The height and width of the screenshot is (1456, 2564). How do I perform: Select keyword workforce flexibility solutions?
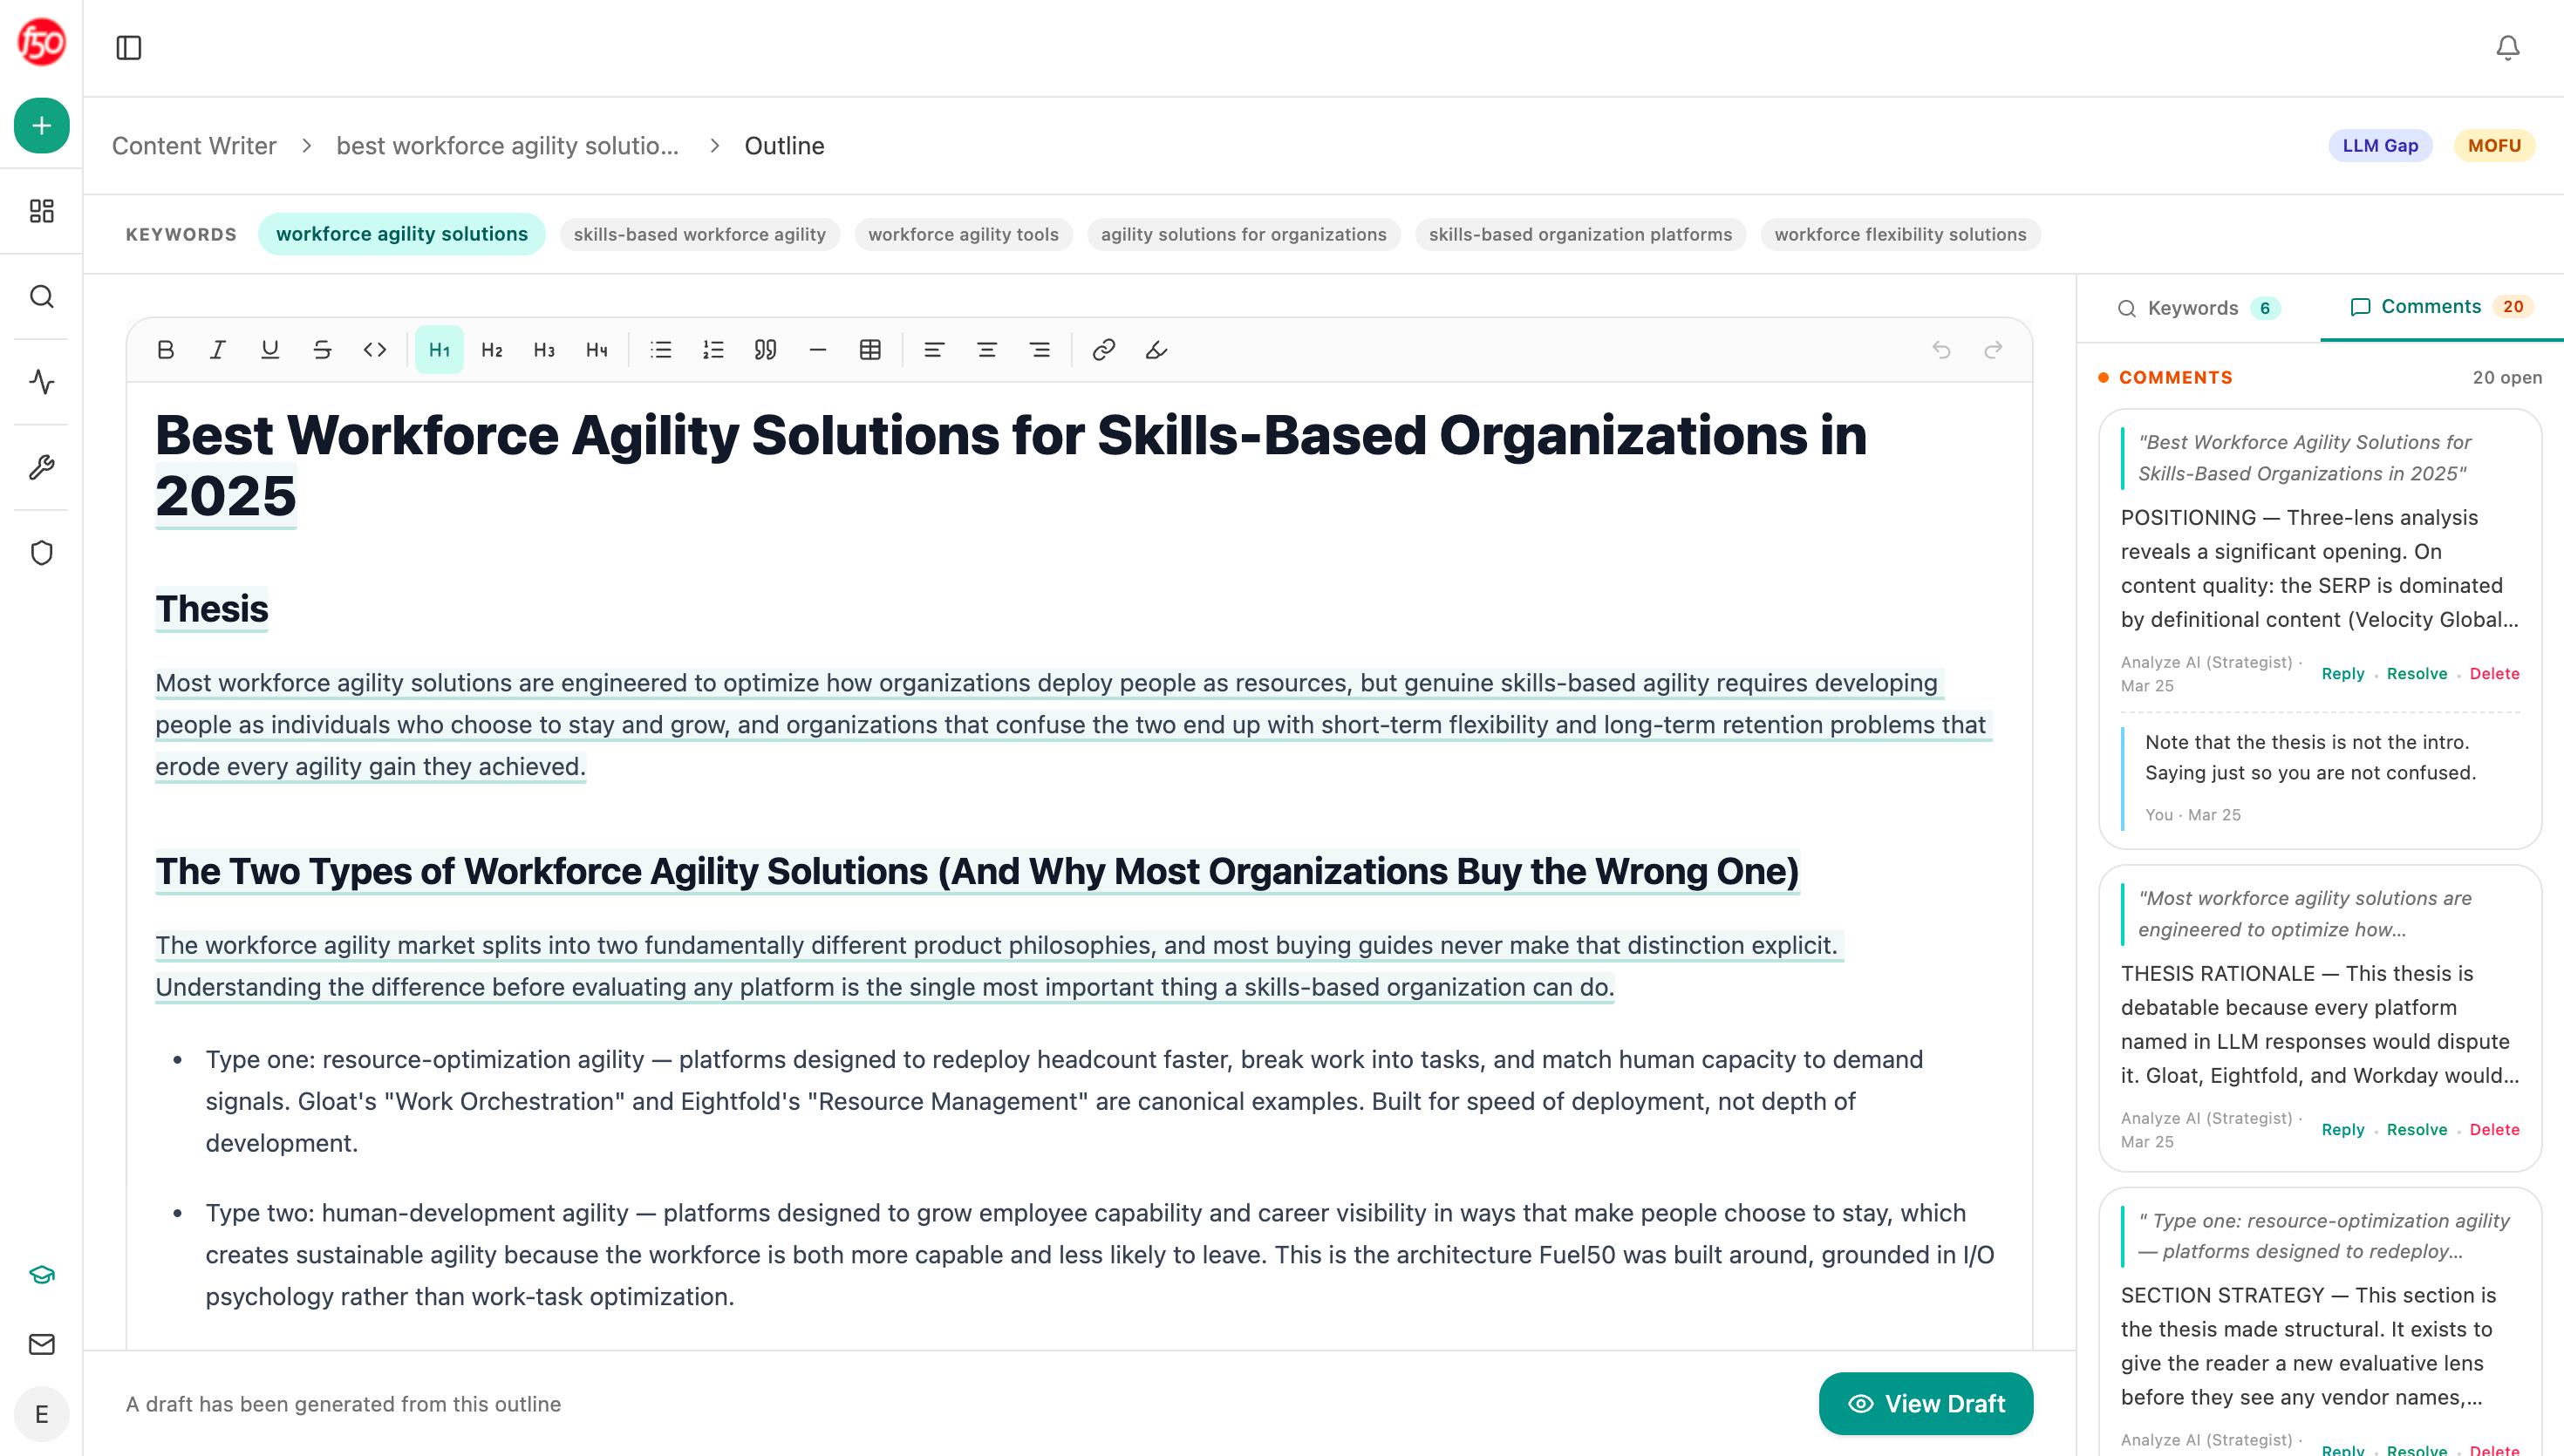tap(1900, 234)
